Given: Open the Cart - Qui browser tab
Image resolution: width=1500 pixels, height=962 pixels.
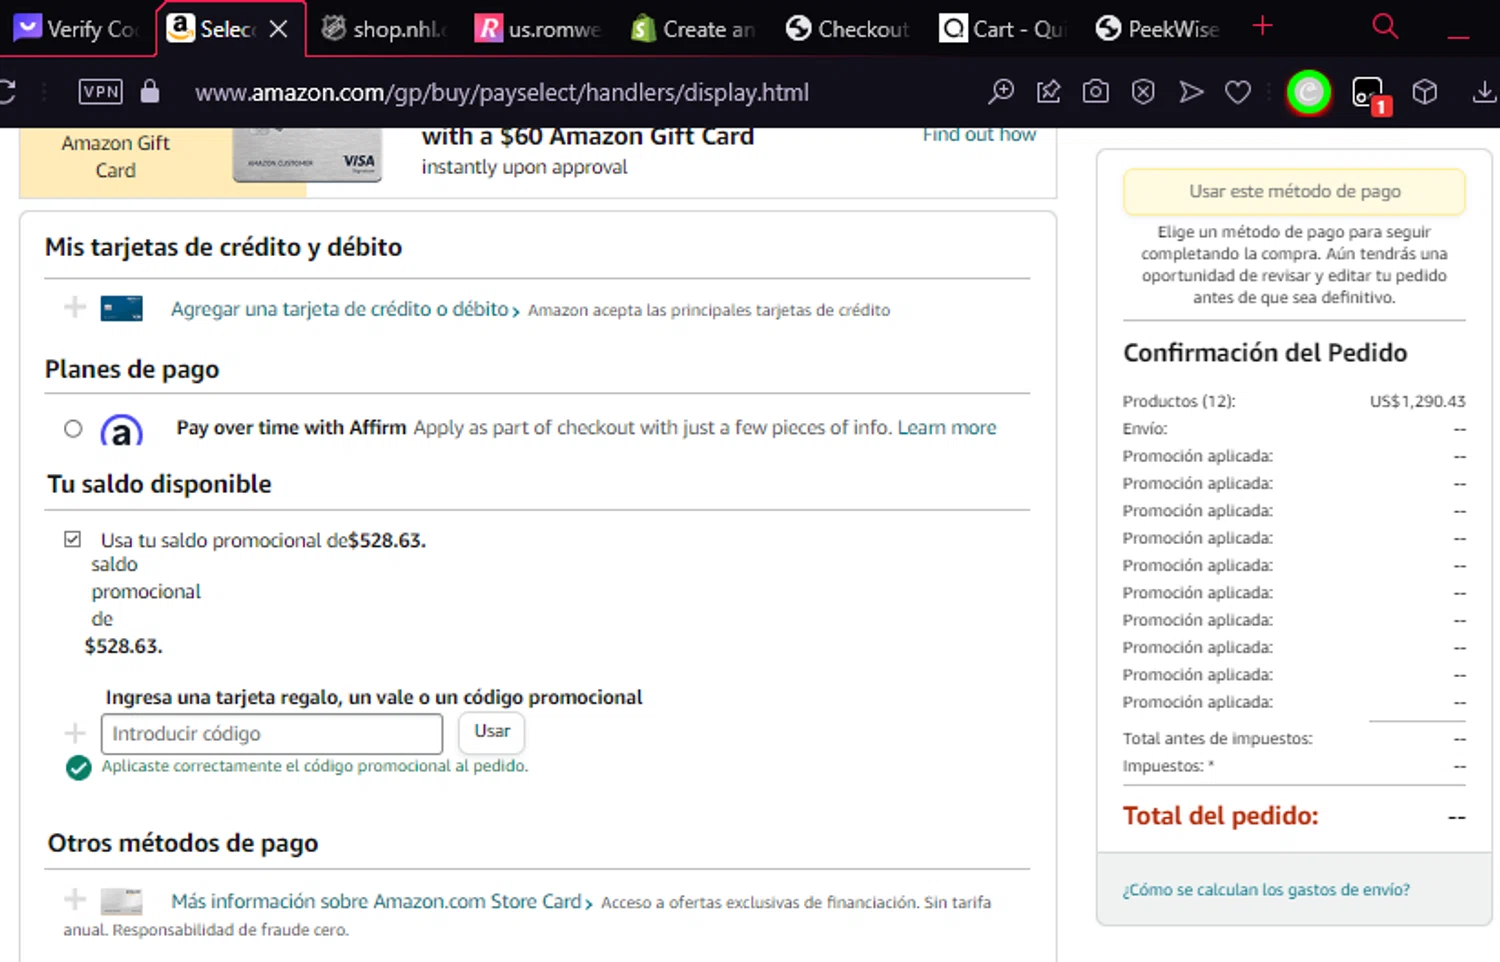Looking at the screenshot, I should [1003, 29].
